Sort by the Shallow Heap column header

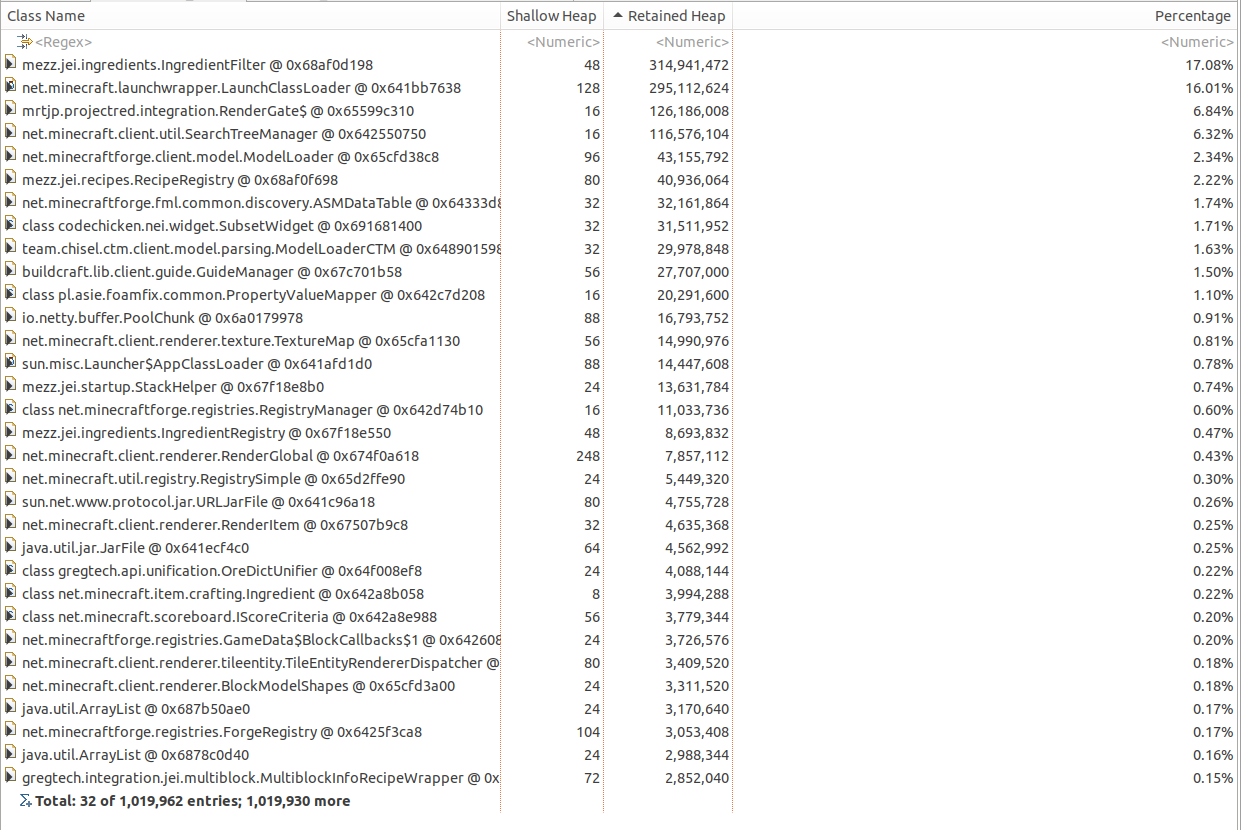click(551, 15)
